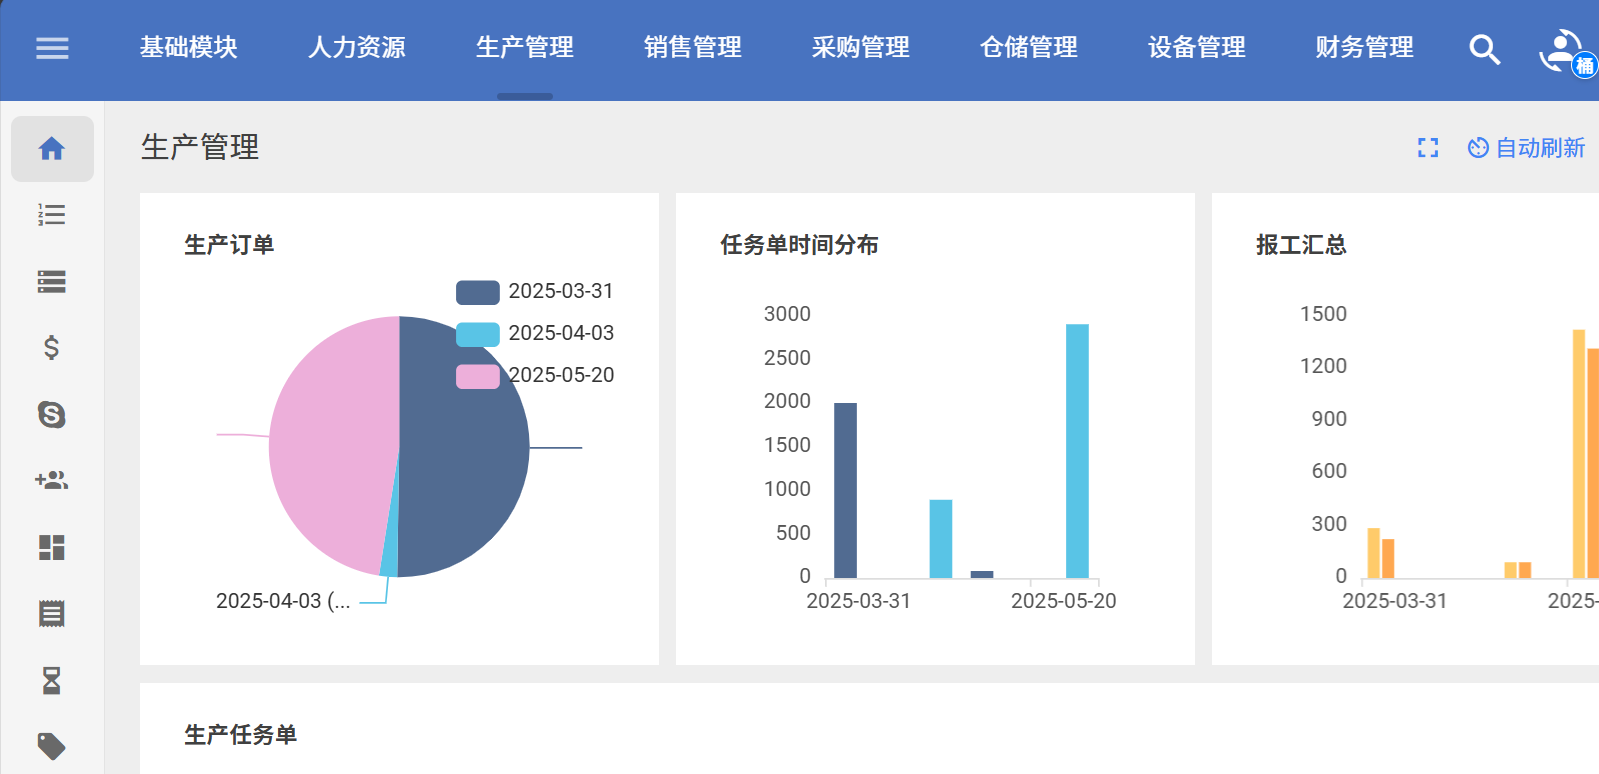Open the 设备管理 menu
1599x774 pixels.
click(x=1197, y=47)
